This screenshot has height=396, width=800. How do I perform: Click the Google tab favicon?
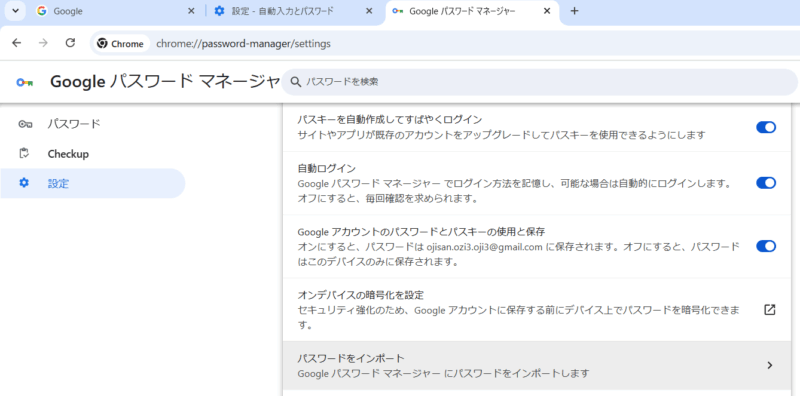tap(42, 11)
